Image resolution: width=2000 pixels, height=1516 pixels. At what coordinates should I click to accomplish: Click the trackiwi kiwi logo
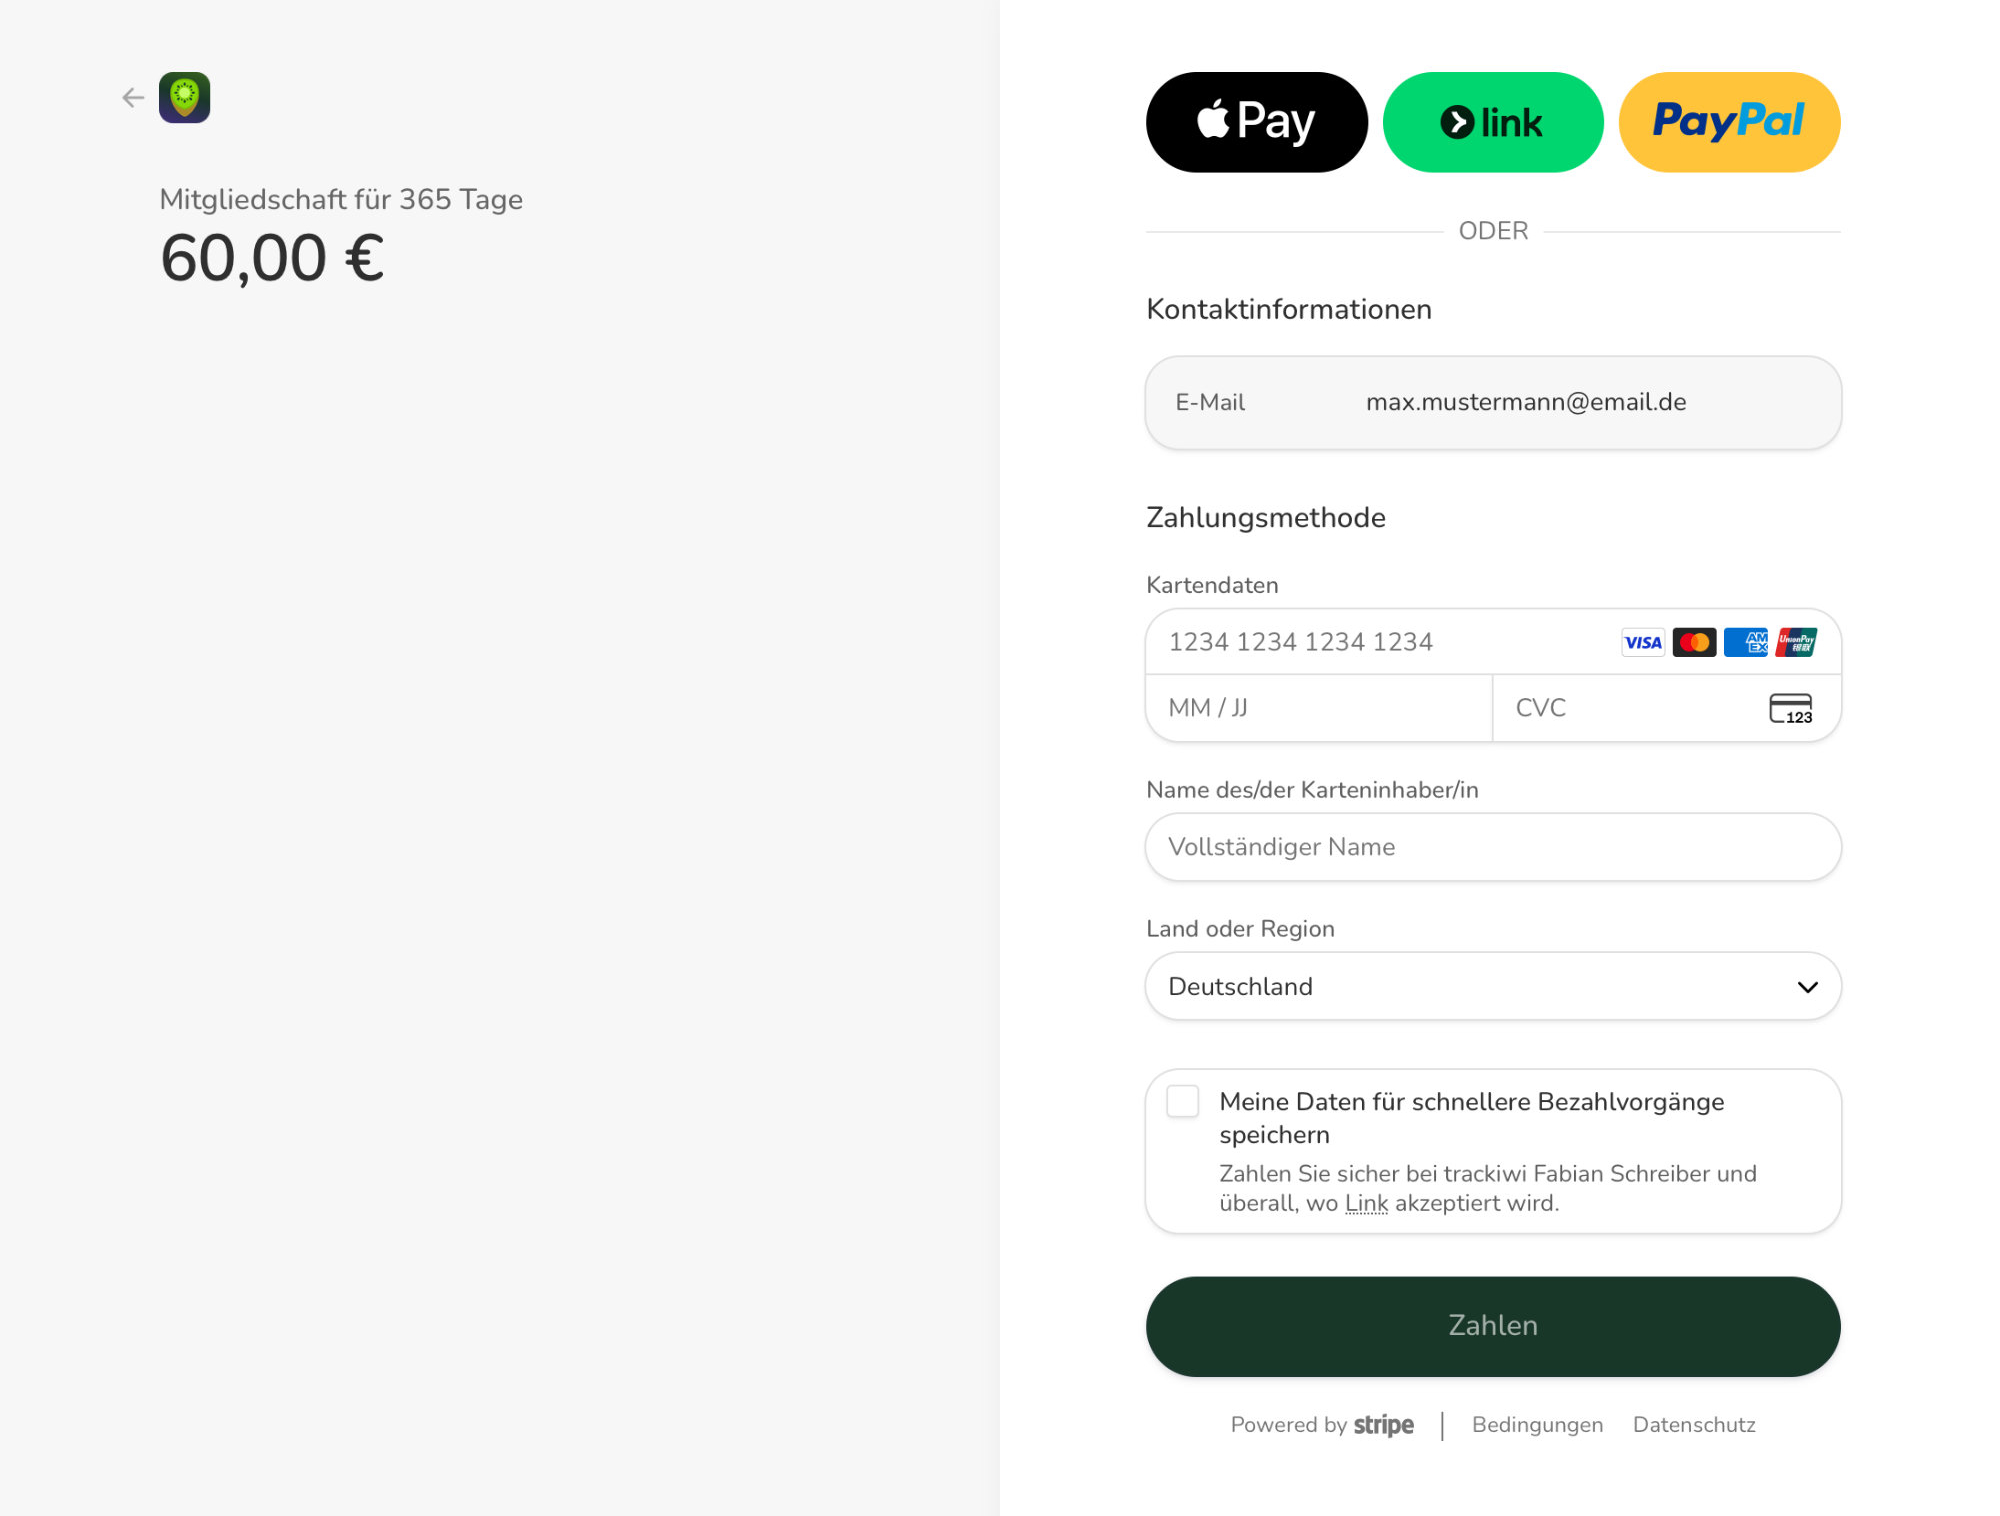pos(185,98)
